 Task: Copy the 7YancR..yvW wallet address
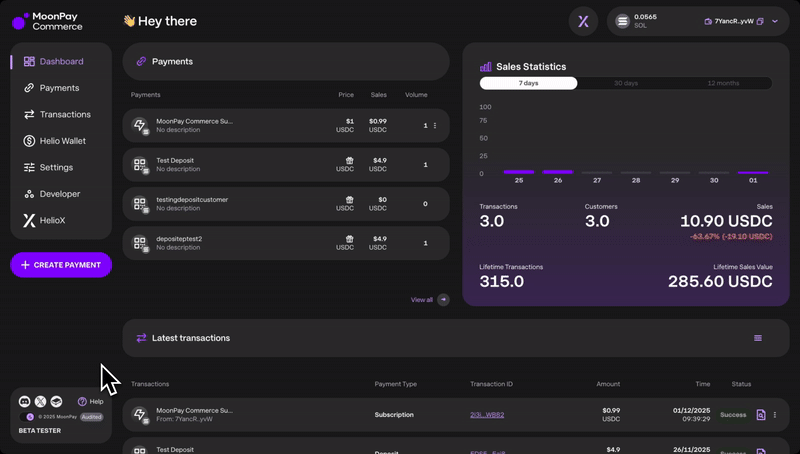click(x=760, y=21)
